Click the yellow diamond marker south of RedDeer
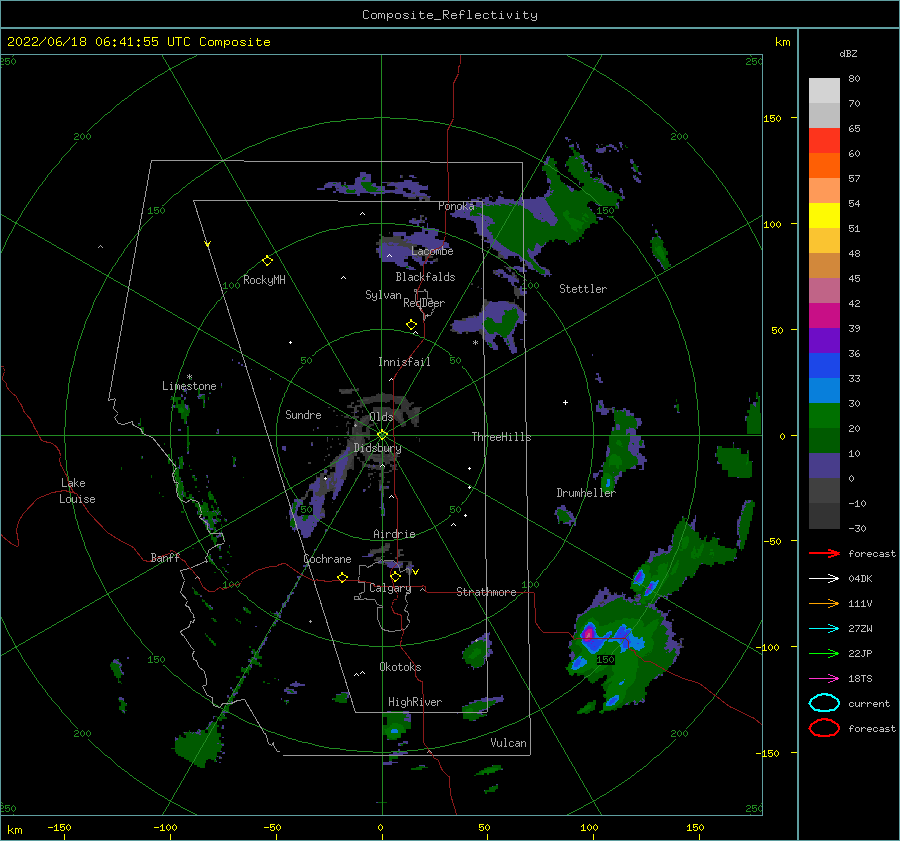The width and height of the screenshot is (900, 841). click(x=411, y=325)
